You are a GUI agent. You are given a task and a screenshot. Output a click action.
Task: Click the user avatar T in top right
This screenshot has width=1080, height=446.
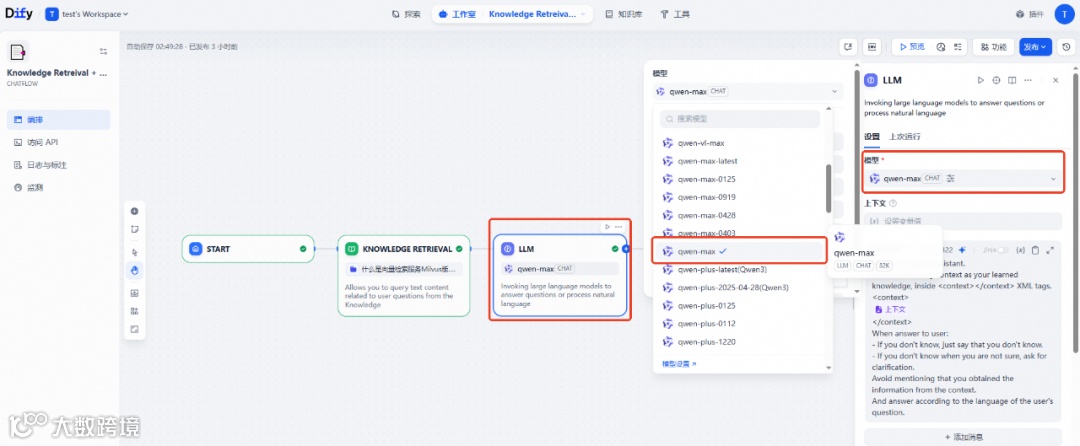click(x=1064, y=14)
